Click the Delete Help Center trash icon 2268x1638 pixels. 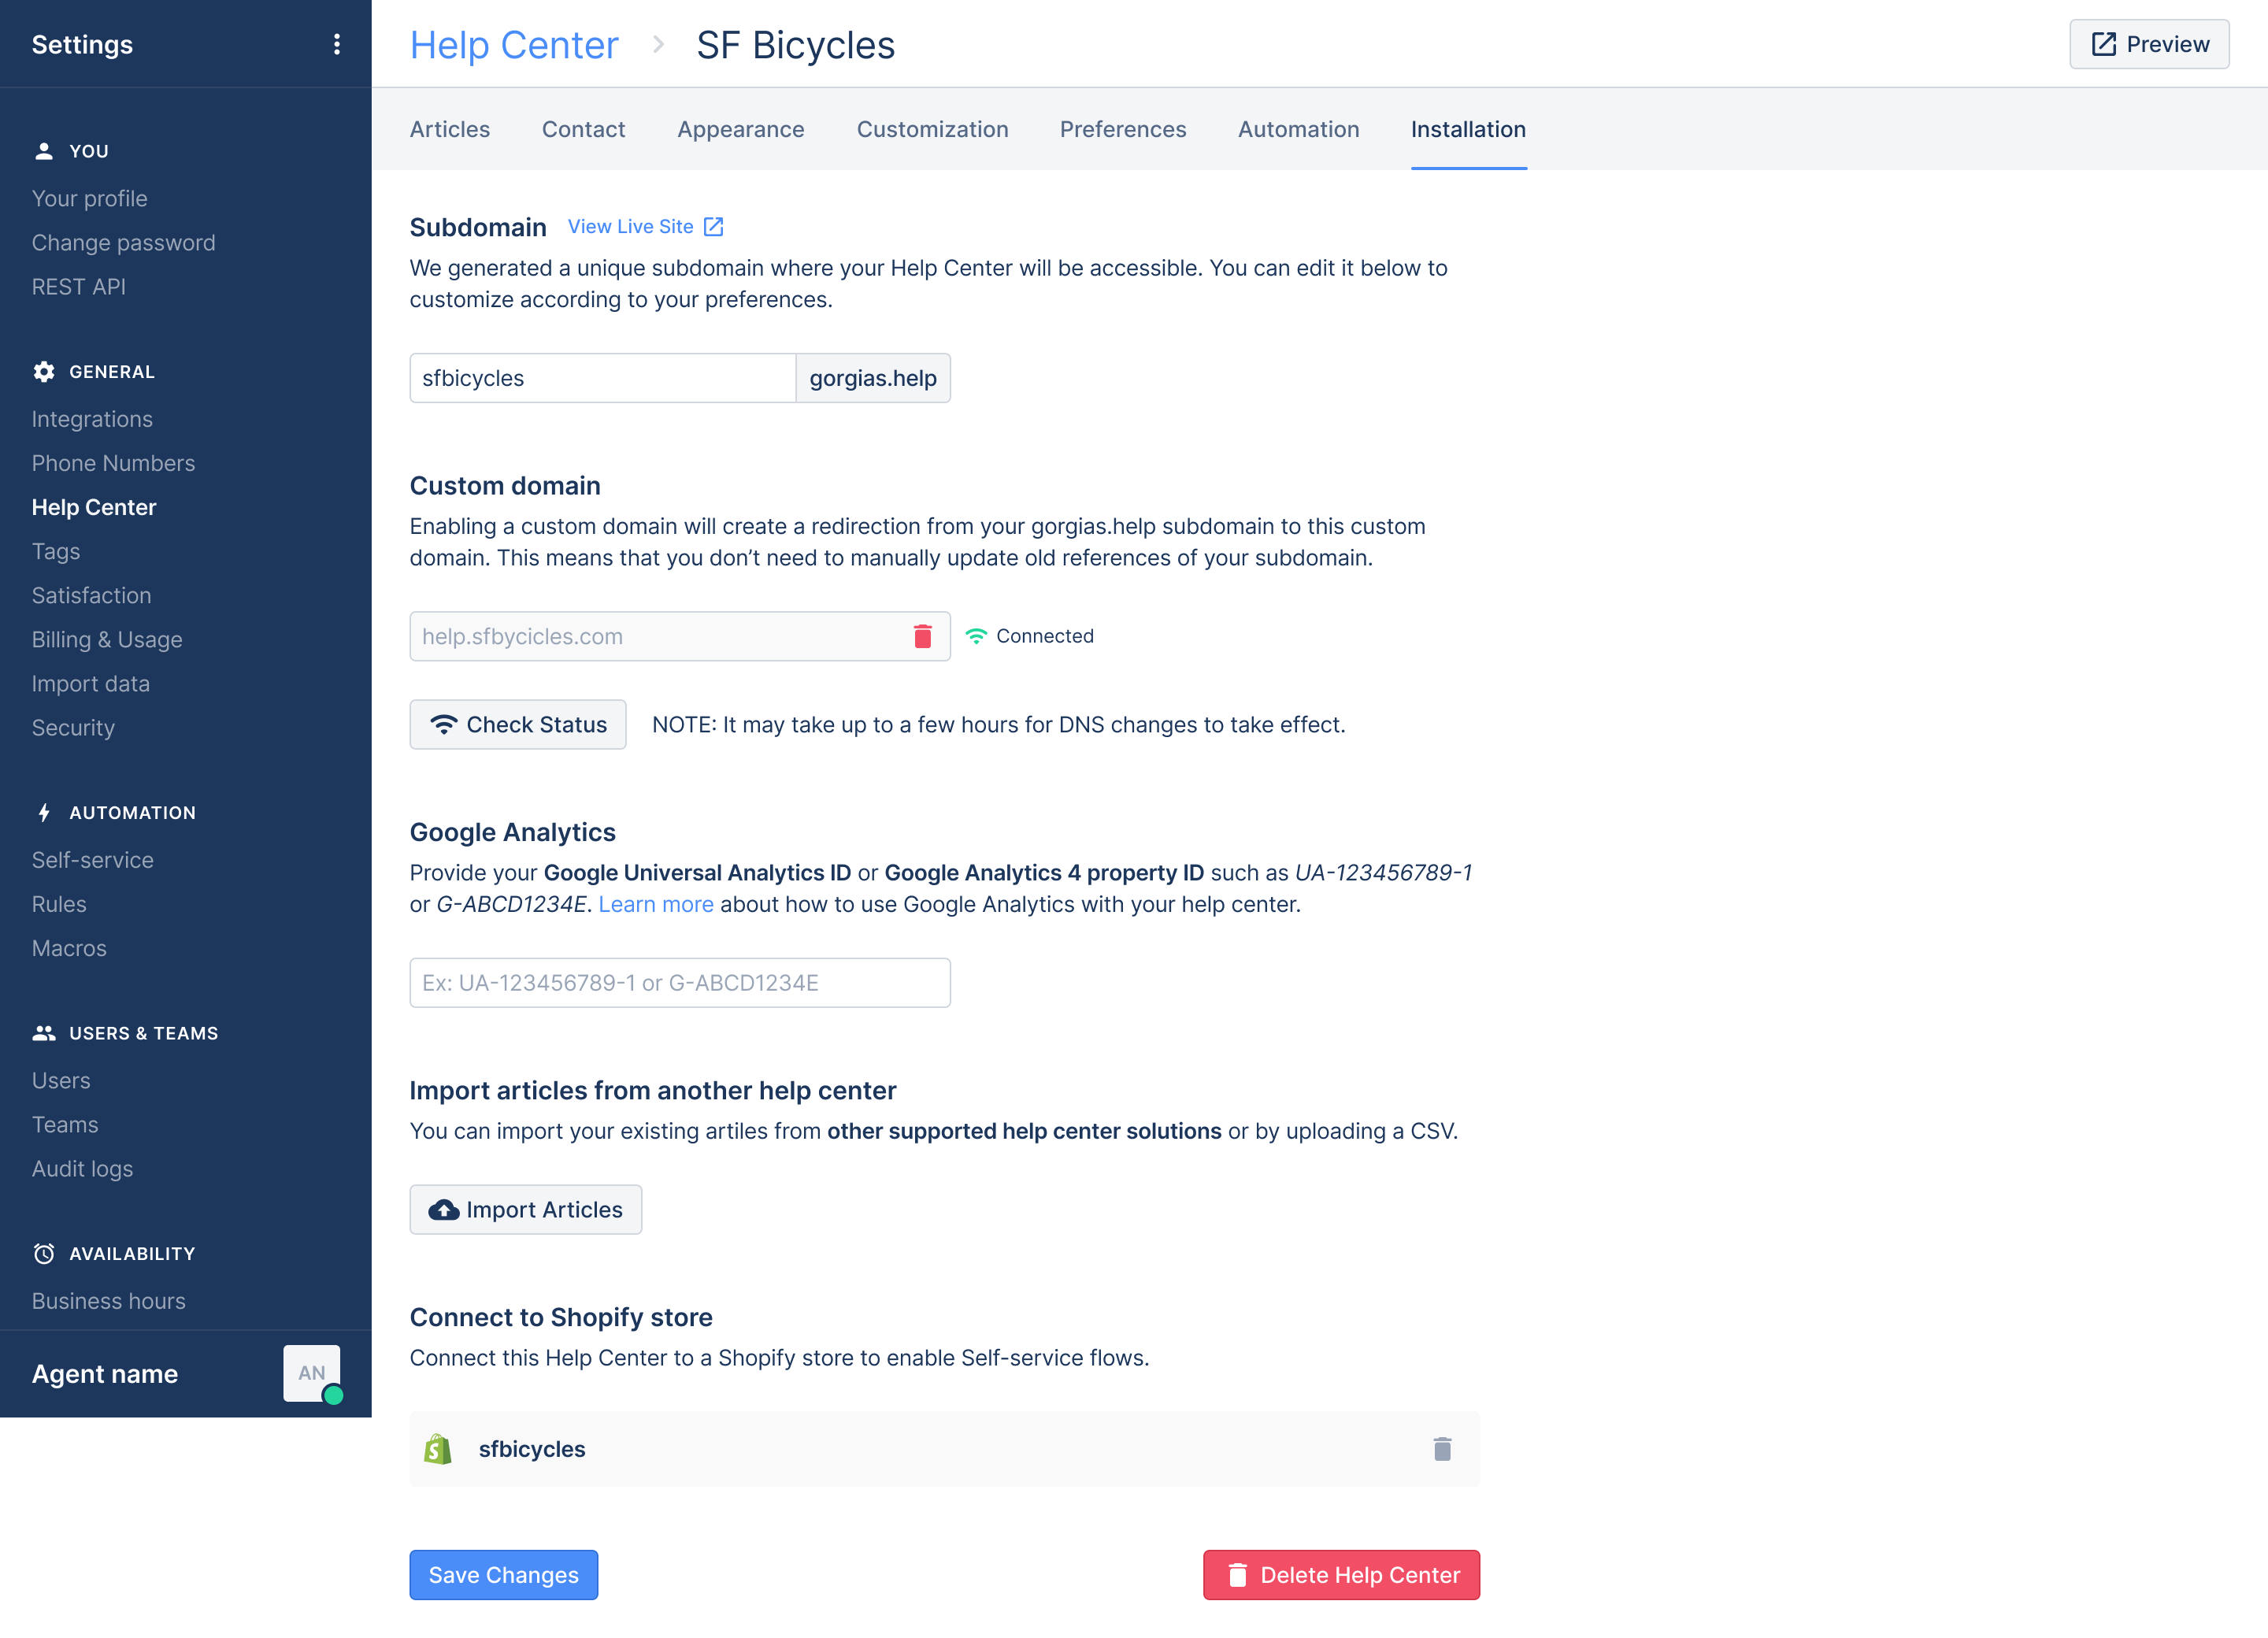pyautogui.click(x=1238, y=1574)
